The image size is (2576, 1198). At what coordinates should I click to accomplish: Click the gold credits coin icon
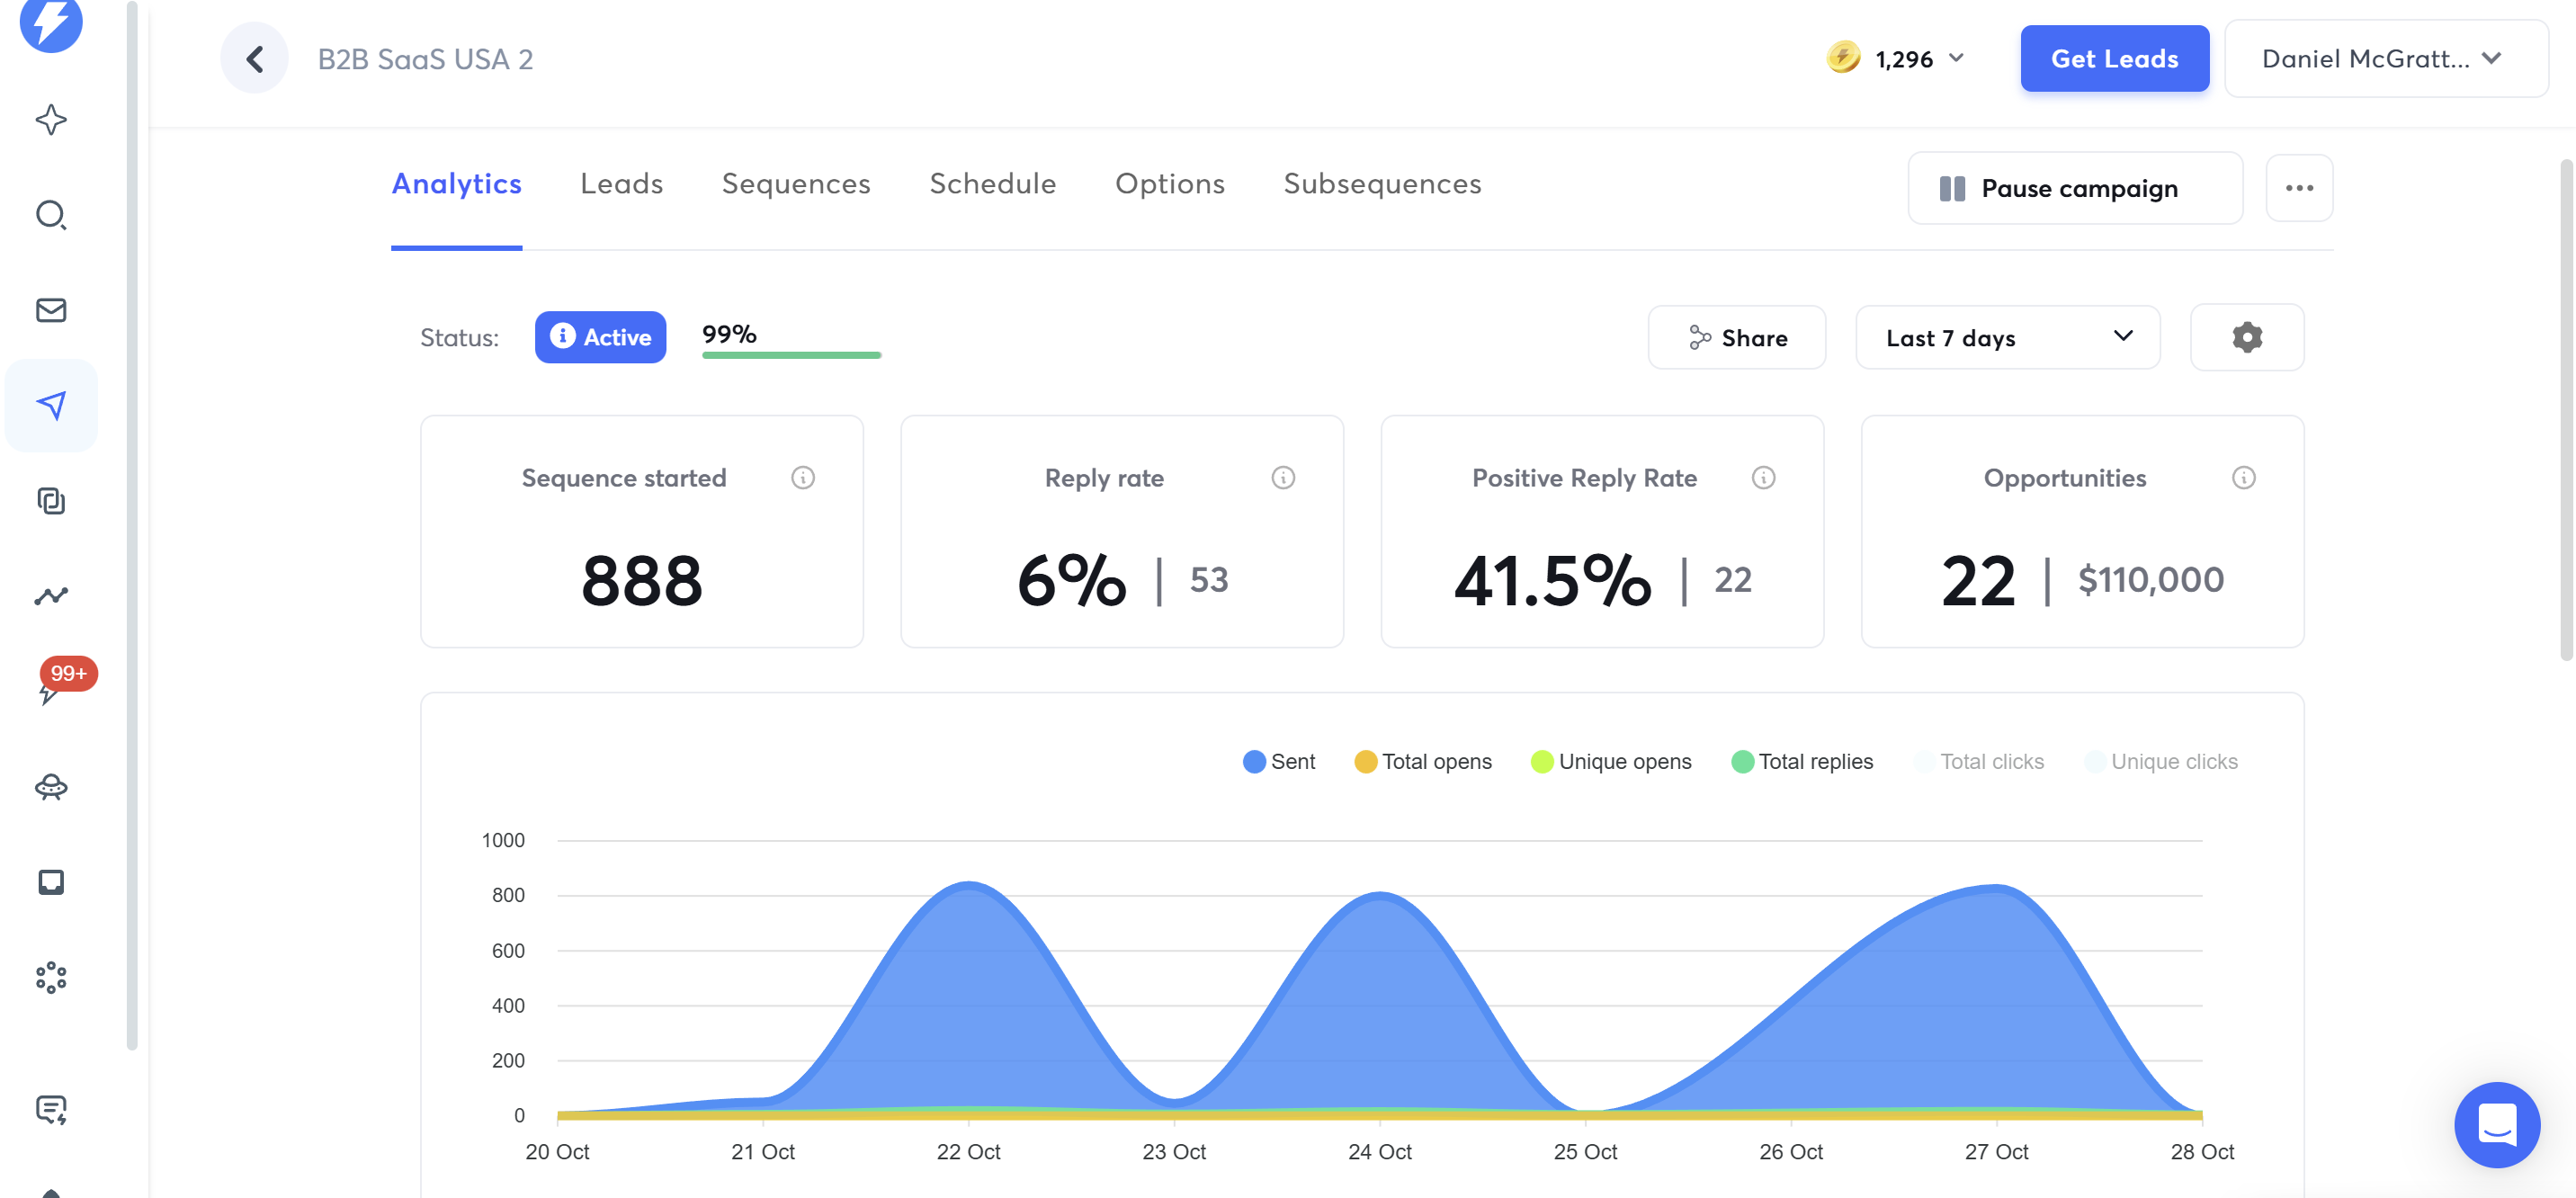point(1843,57)
